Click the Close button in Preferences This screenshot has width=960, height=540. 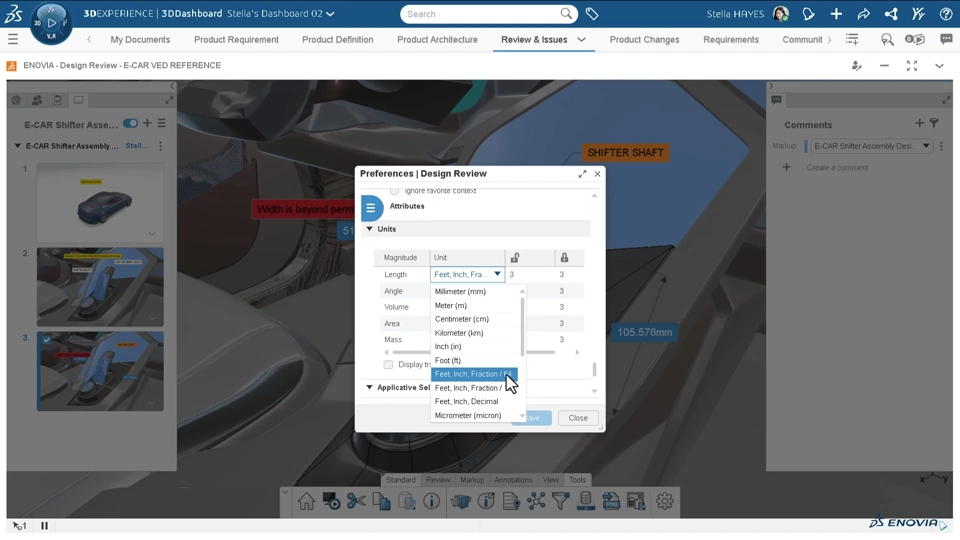(578, 418)
